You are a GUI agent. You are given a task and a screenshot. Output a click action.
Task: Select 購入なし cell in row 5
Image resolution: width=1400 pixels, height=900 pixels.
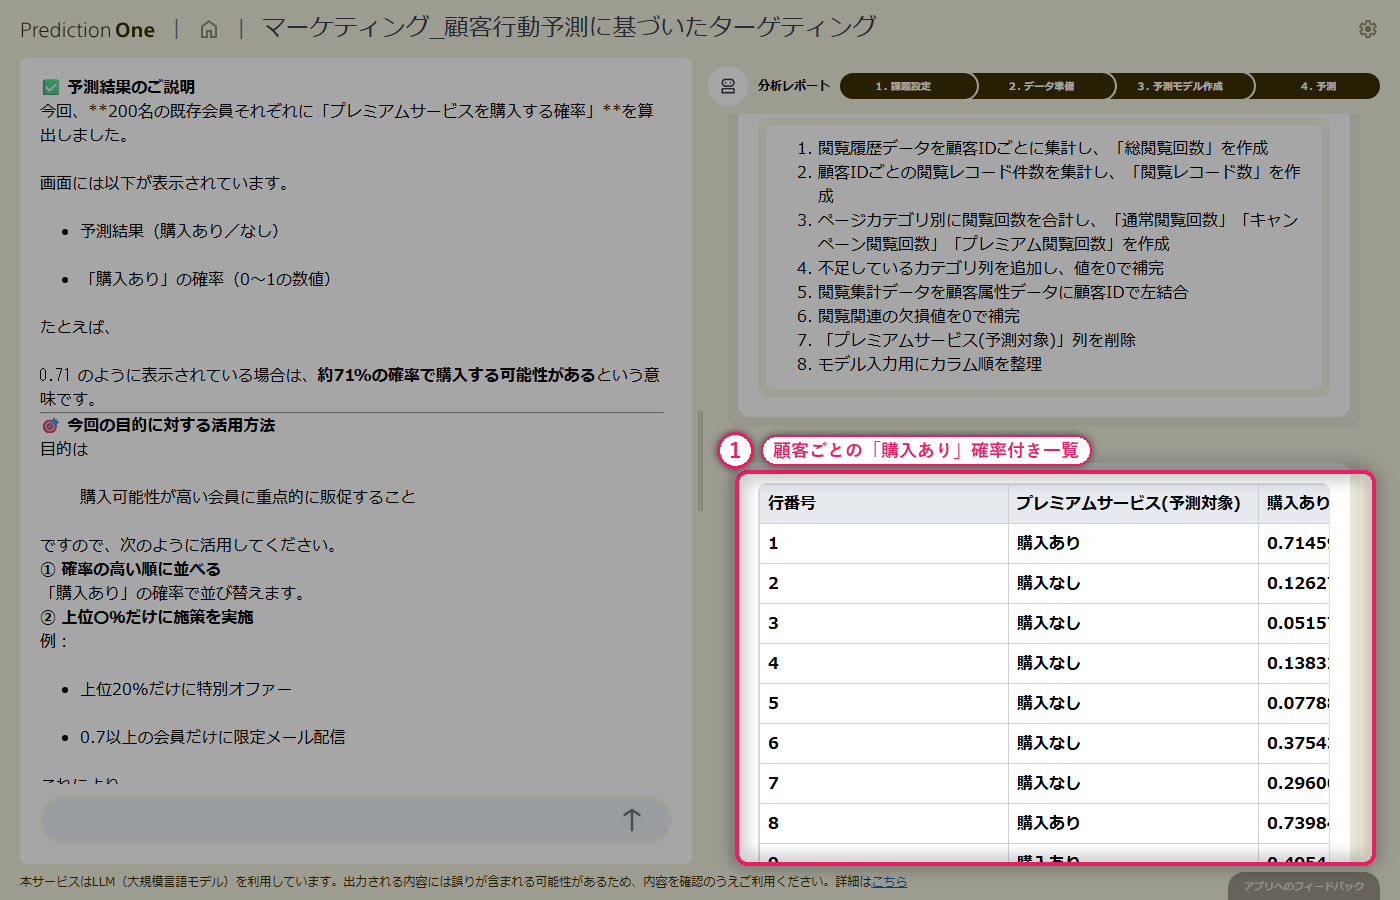(1133, 703)
